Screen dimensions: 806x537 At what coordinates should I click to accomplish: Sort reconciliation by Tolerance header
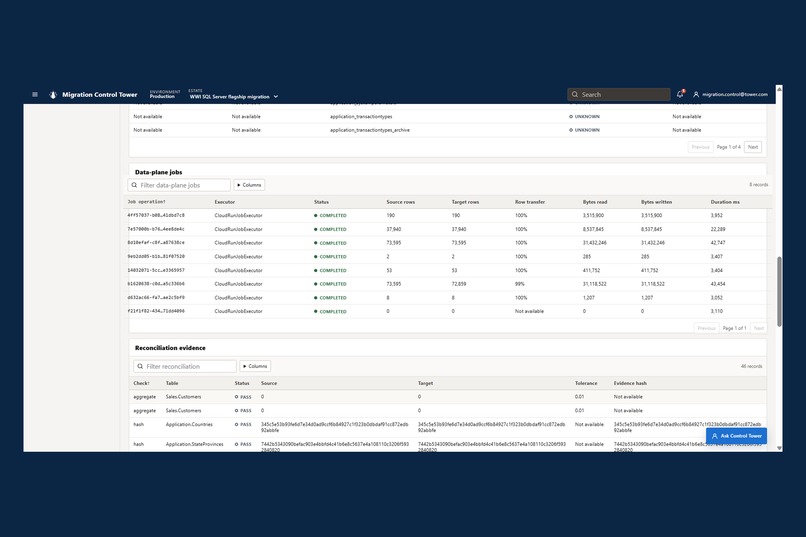(x=586, y=383)
